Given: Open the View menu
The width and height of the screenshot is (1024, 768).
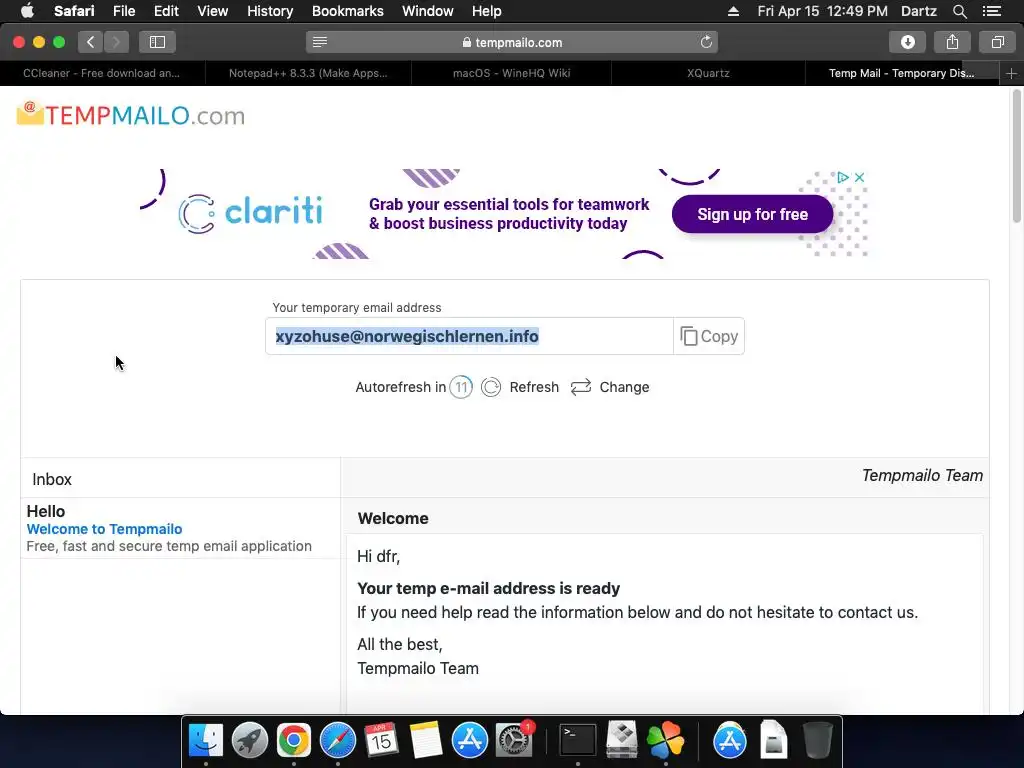Looking at the screenshot, I should pos(213,11).
